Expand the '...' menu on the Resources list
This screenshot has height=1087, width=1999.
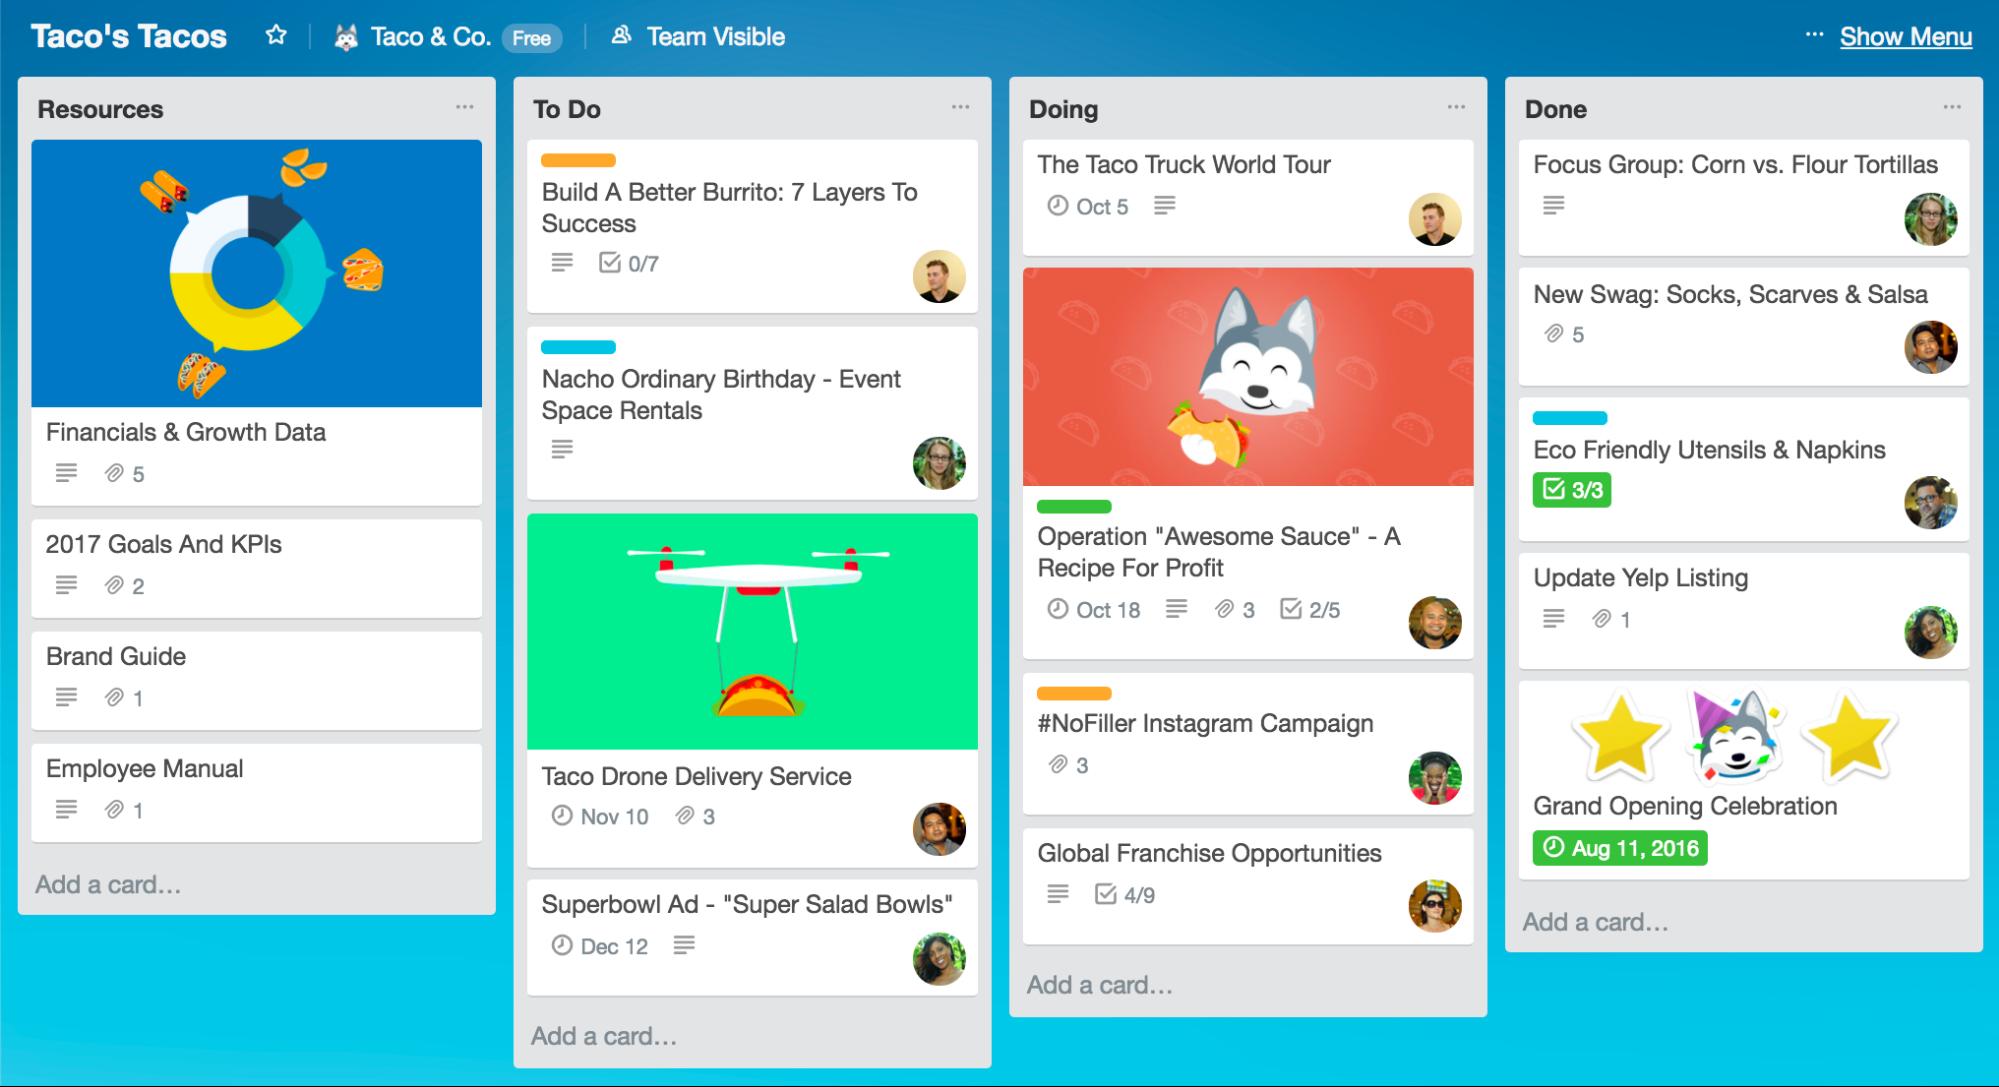[471, 110]
